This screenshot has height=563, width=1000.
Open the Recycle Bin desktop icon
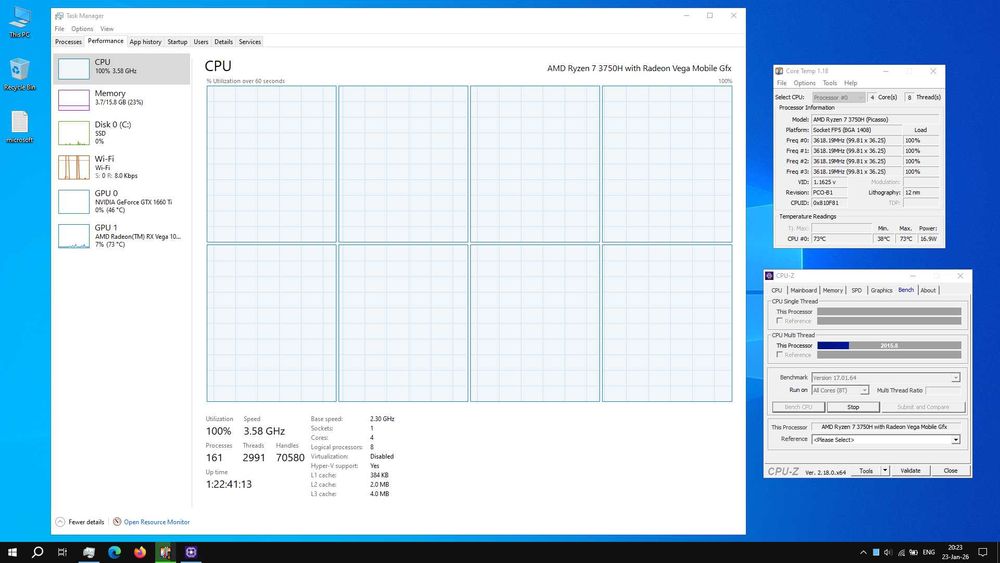(19, 74)
